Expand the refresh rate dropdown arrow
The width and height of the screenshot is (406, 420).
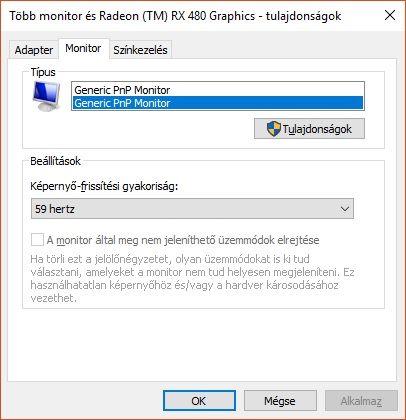345,209
